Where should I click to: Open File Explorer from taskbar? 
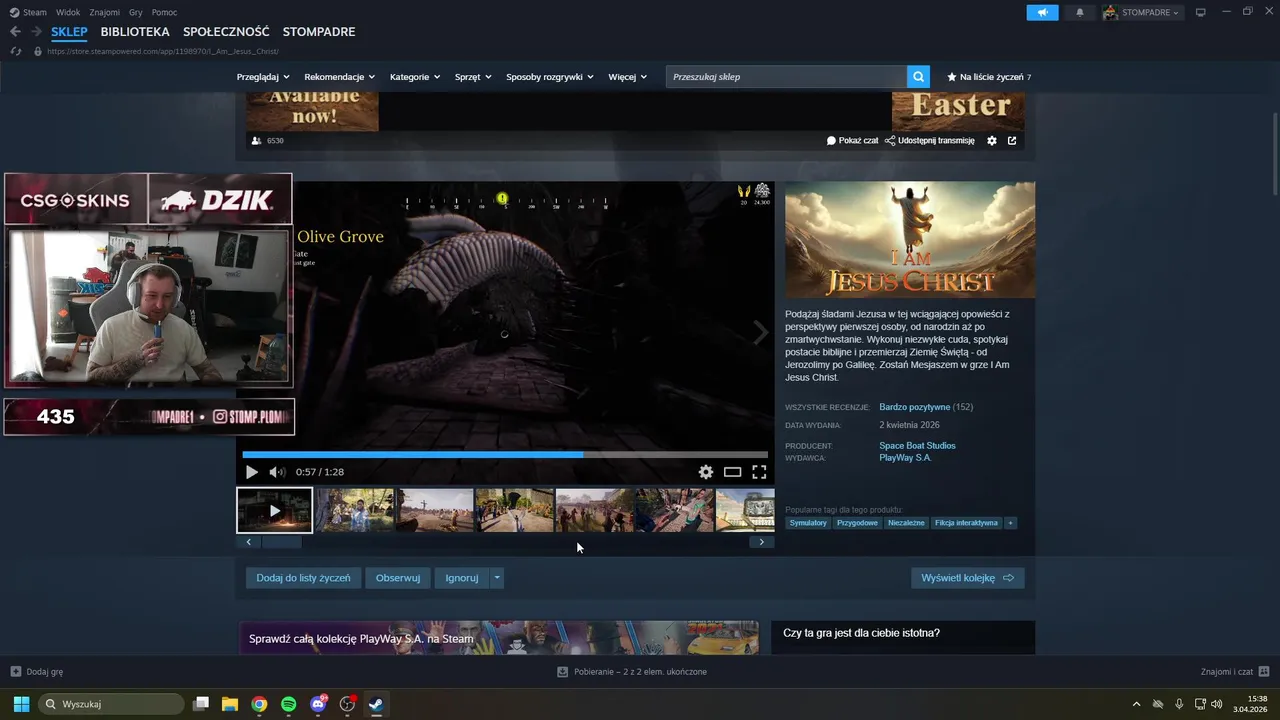[230, 704]
